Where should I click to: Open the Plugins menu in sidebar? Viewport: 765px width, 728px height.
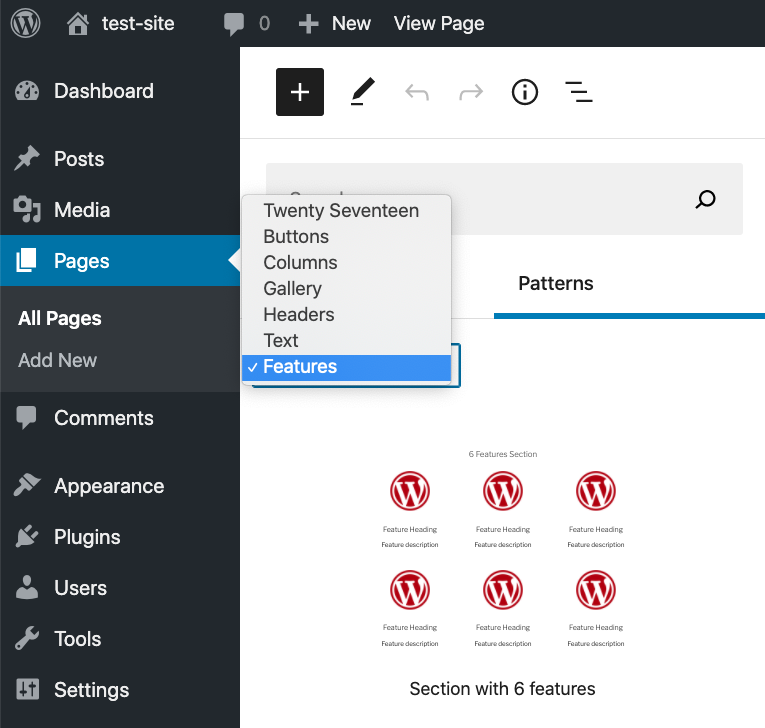point(87,537)
